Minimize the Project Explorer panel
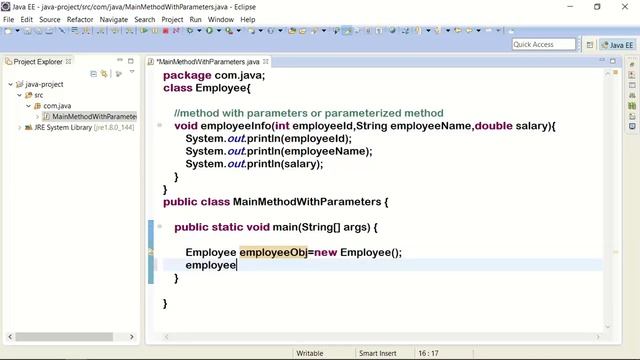The width and height of the screenshot is (640, 360). (x=120, y=60)
